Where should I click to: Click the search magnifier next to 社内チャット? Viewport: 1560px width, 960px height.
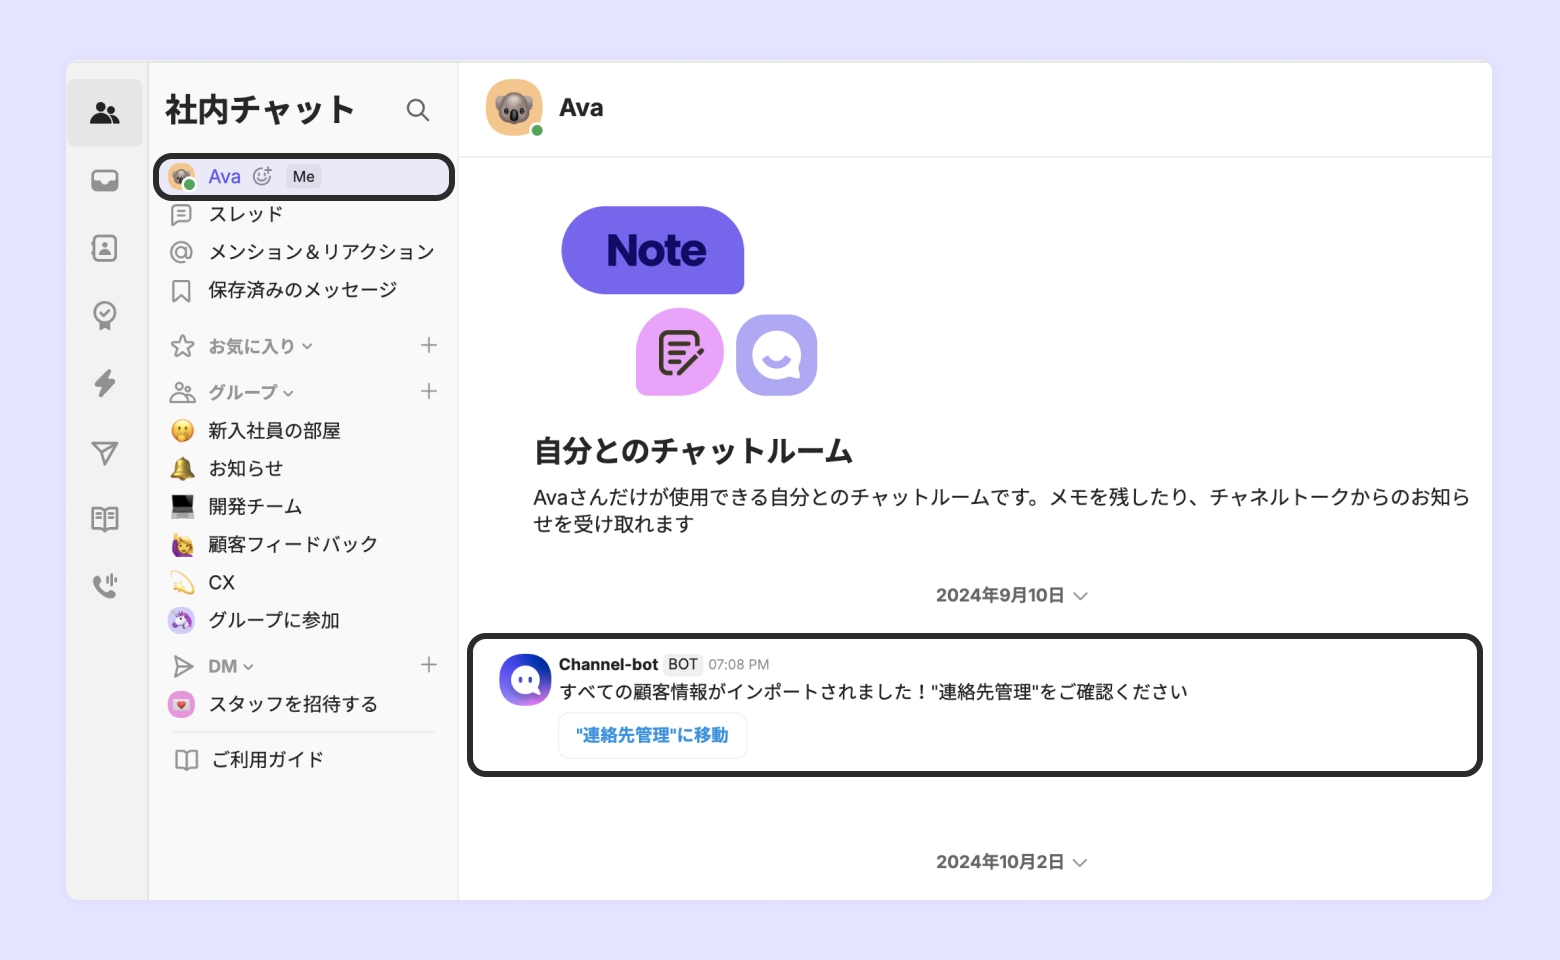pos(418,110)
